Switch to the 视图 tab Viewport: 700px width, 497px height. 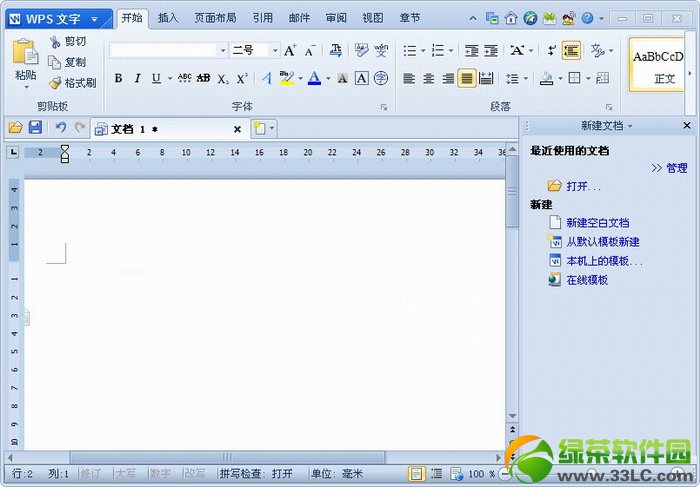click(373, 18)
